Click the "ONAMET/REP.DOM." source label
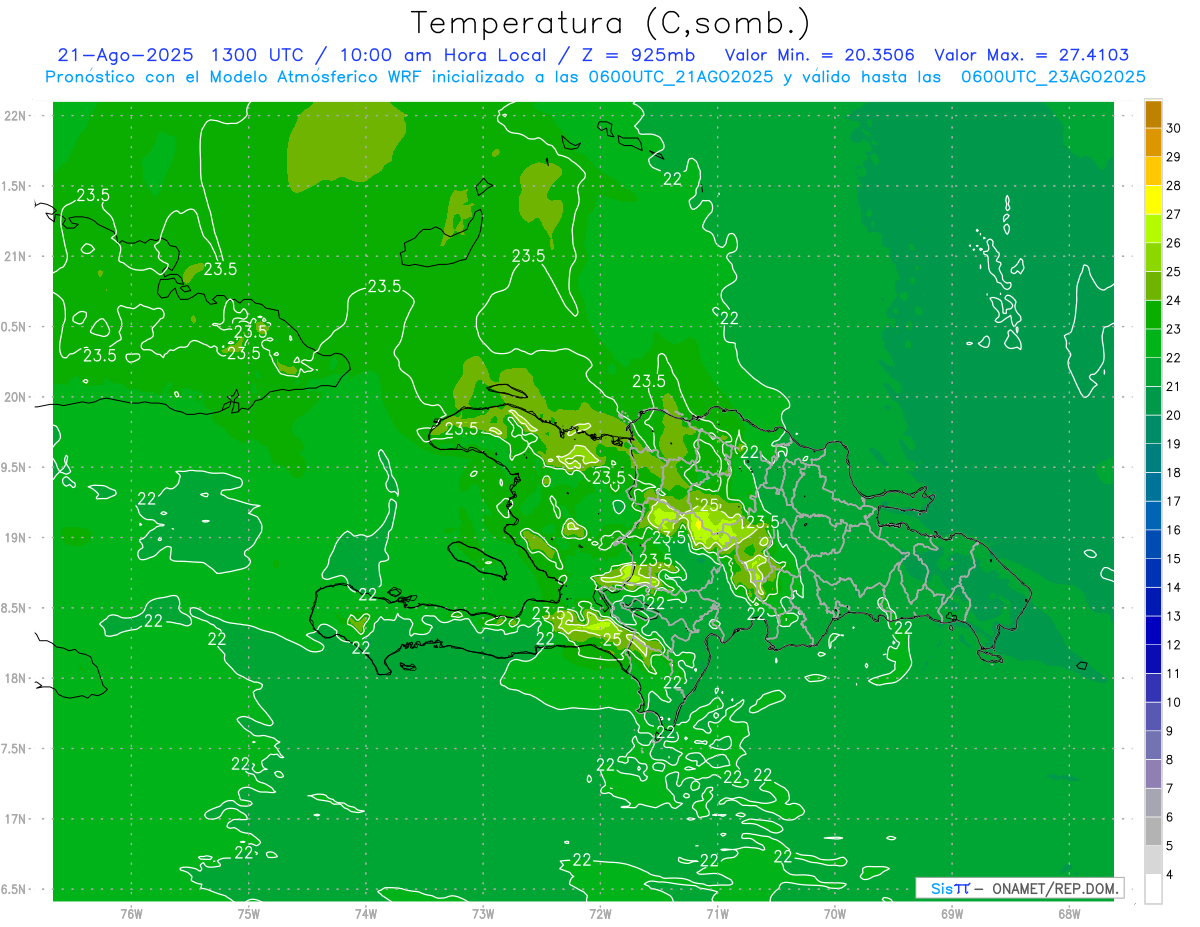Viewport: 1200px width, 927px height. click(x=1056, y=888)
